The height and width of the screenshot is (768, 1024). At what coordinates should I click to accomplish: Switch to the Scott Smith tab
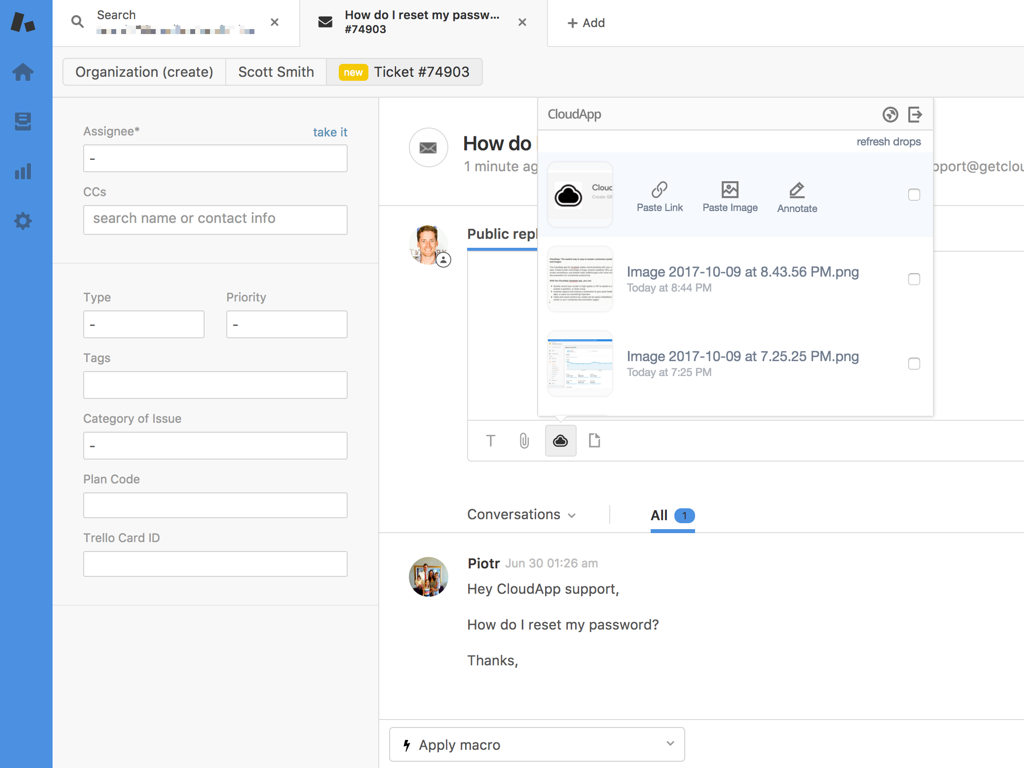[275, 72]
